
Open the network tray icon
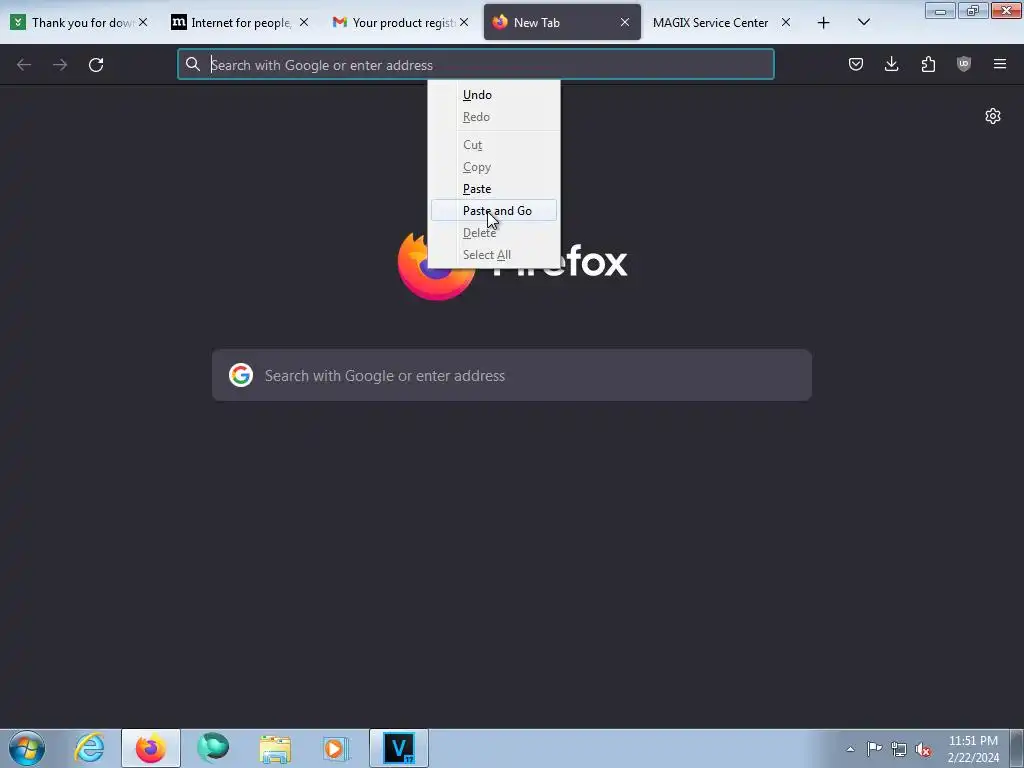(x=899, y=749)
